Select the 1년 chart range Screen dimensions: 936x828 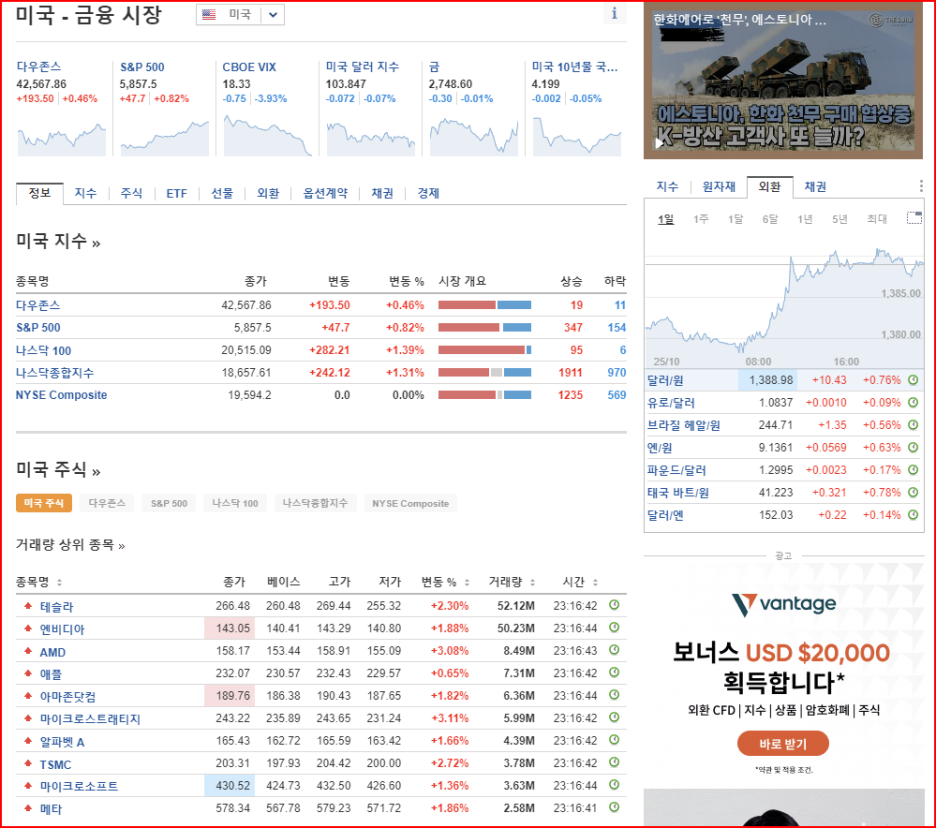pyautogui.click(x=805, y=219)
